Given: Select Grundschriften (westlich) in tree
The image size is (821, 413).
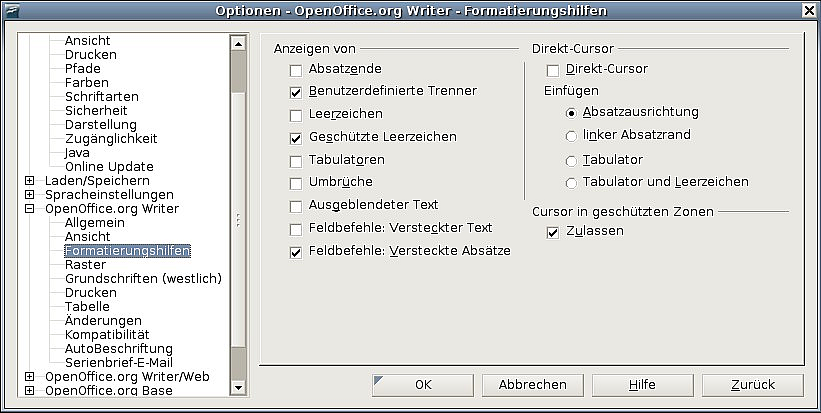Looking at the screenshot, I should click(143, 279).
